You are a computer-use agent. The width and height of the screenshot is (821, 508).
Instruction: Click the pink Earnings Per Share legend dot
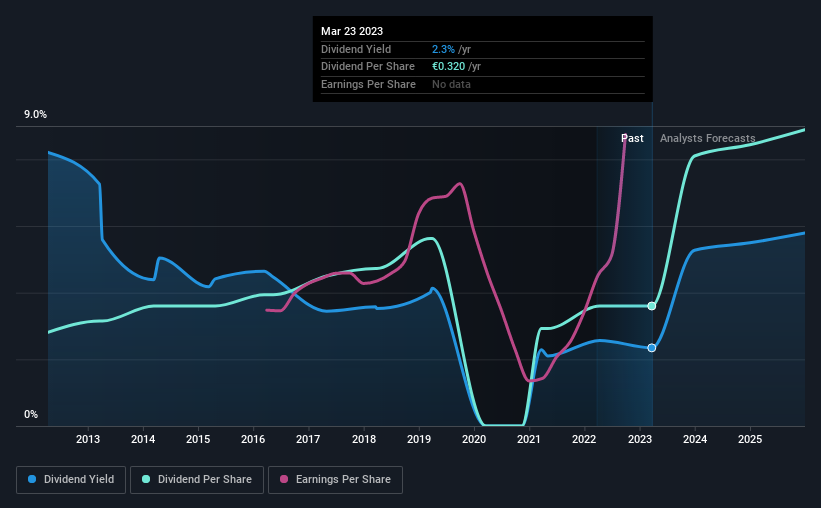tap(284, 479)
